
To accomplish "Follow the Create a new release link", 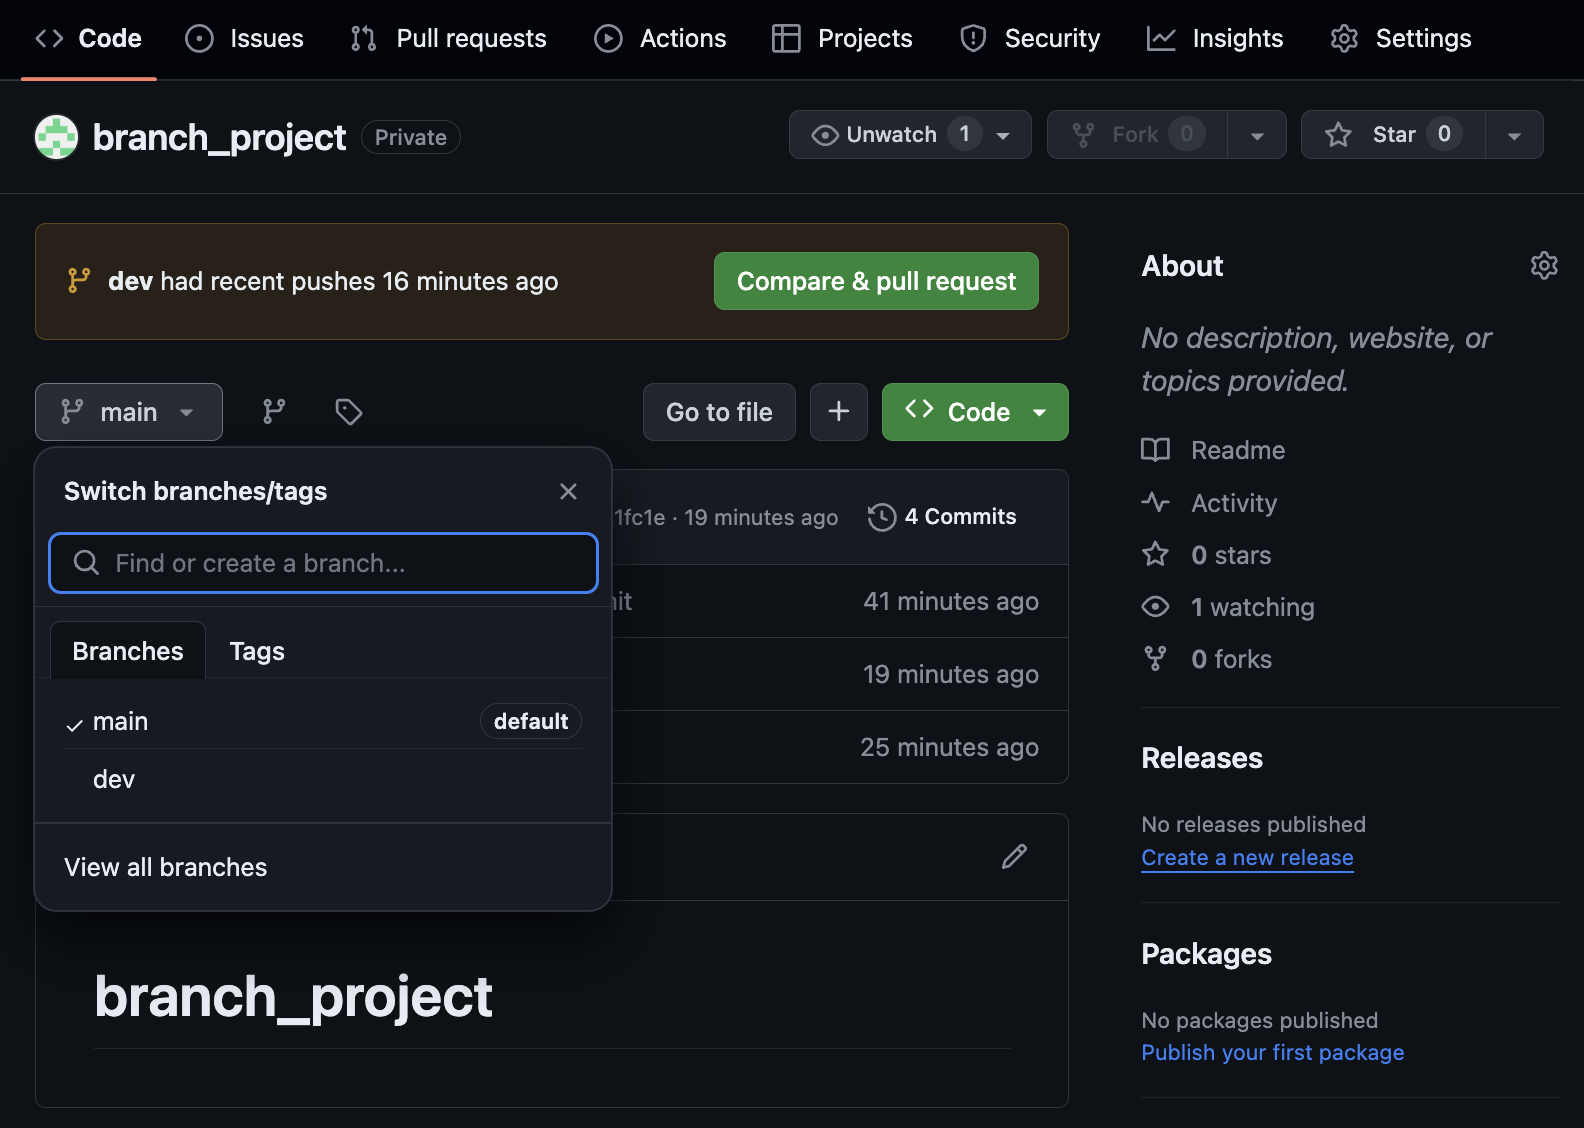I will click(1247, 858).
